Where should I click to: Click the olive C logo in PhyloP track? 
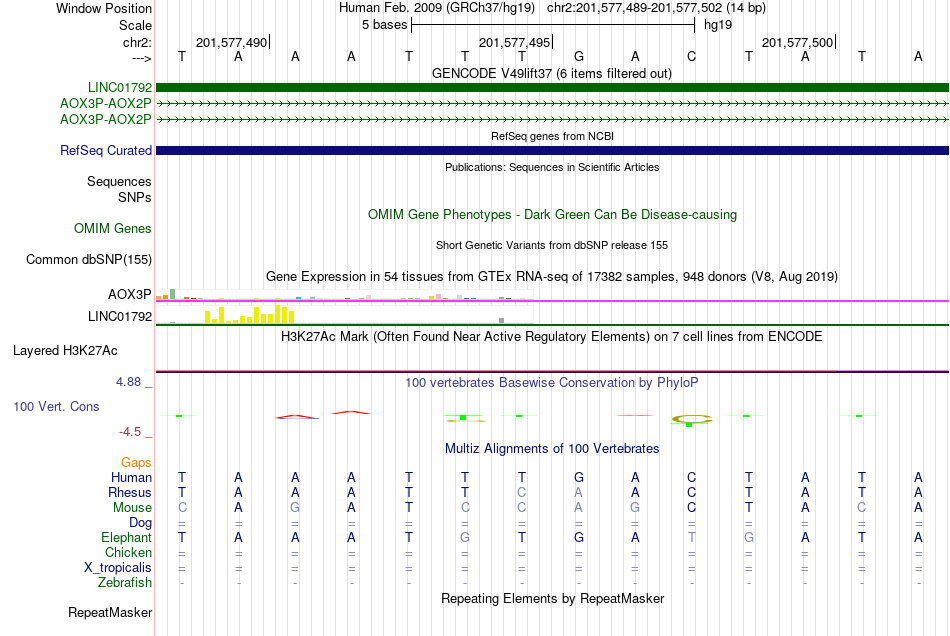692,419
